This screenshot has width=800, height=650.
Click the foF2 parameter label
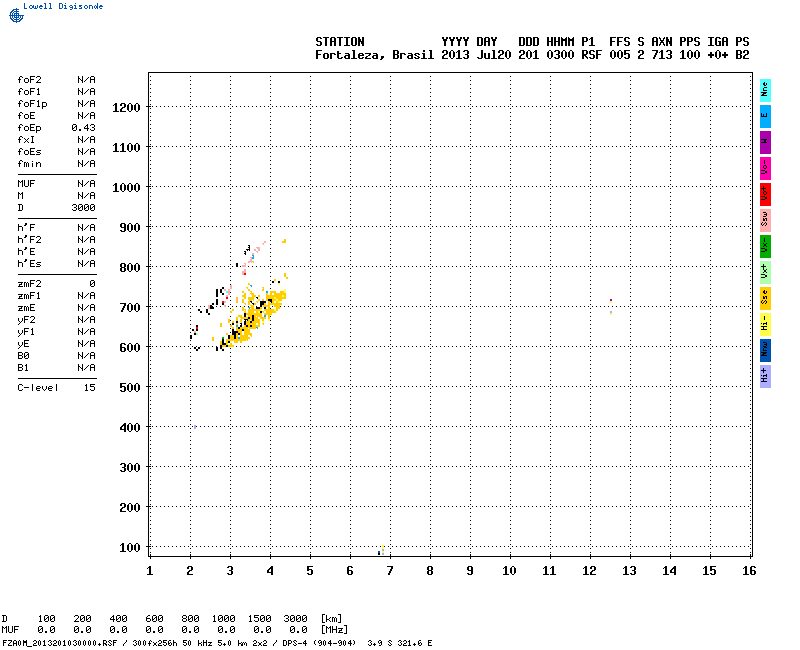pyautogui.click(x=29, y=80)
